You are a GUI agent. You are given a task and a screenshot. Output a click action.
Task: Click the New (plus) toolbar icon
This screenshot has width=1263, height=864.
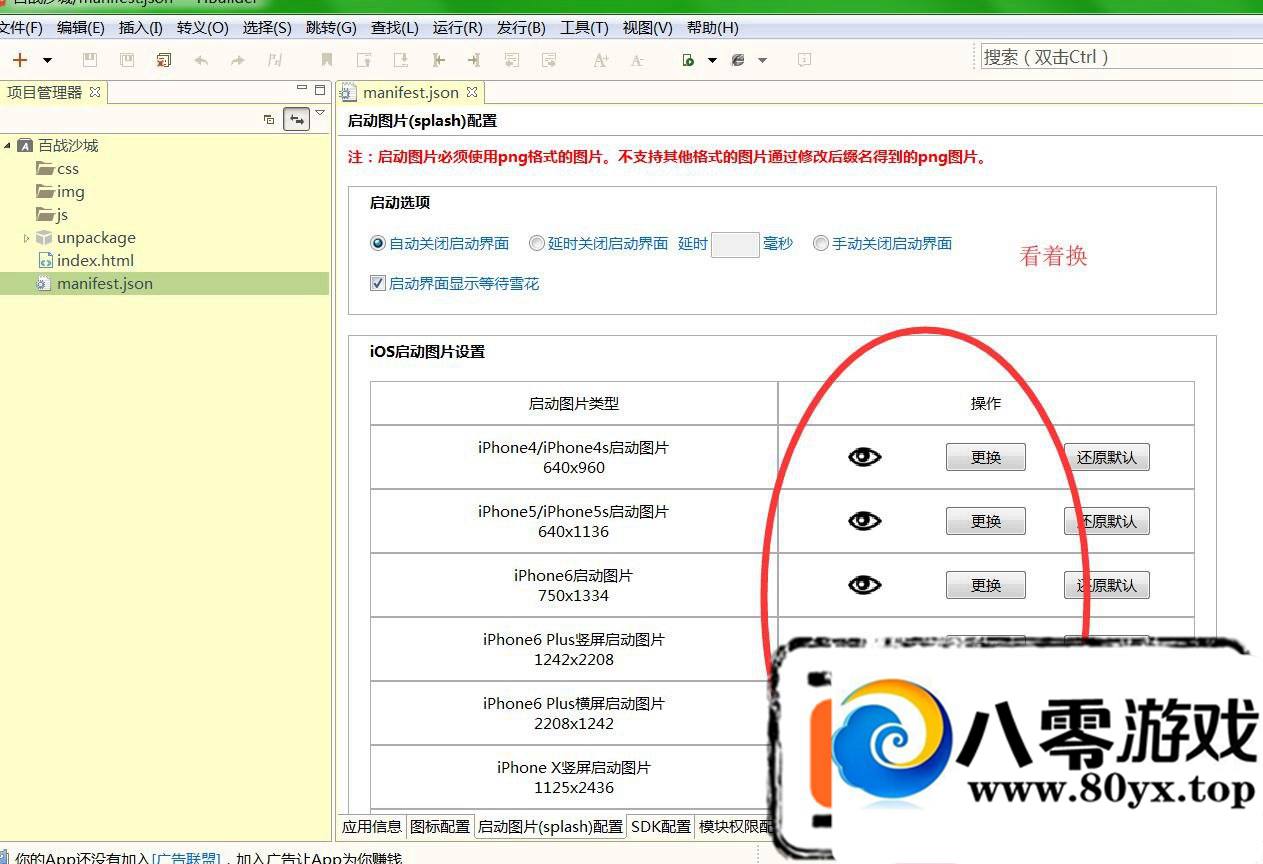point(19,60)
